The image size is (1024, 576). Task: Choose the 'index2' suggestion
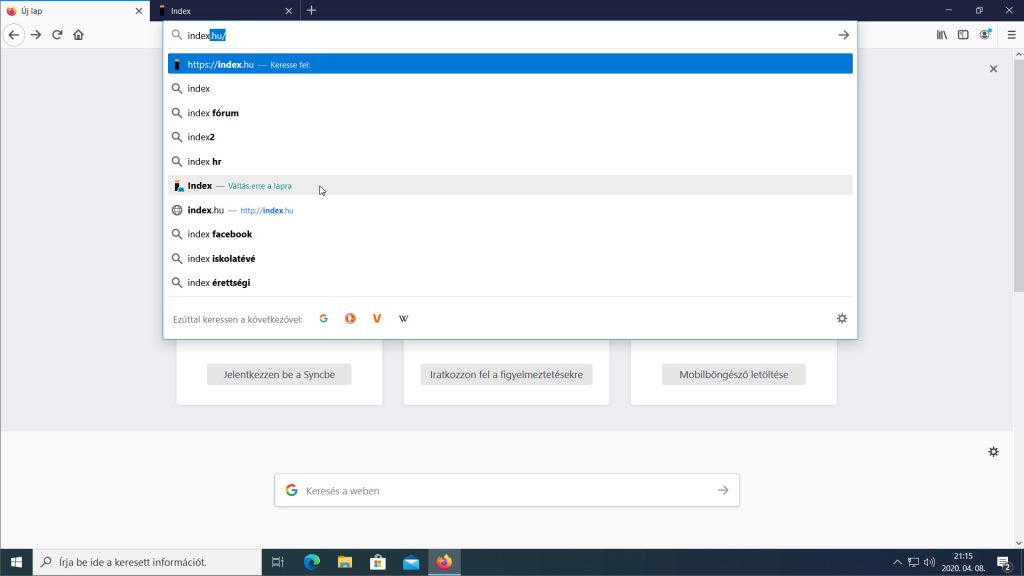(x=510, y=137)
